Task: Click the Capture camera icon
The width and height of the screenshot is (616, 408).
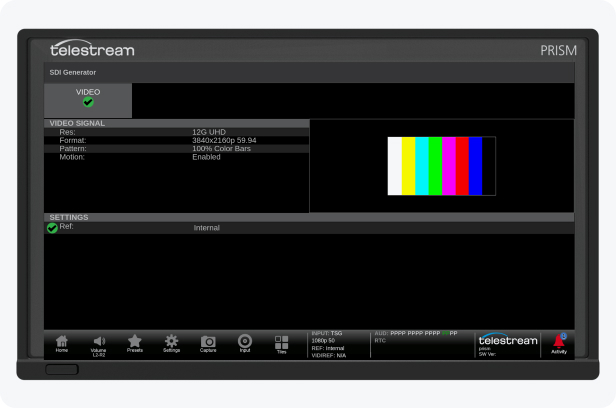Action: coord(208,344)
